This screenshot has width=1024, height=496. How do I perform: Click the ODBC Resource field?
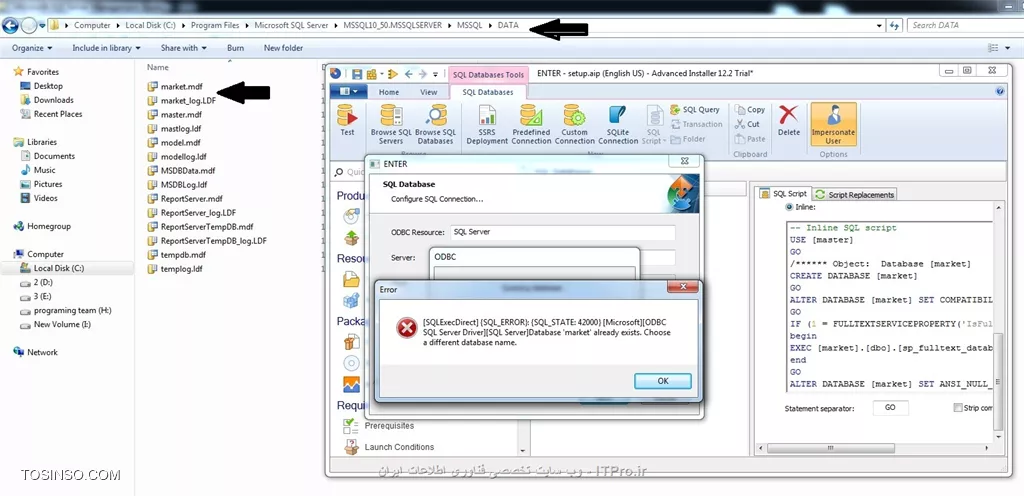click(563, 232)
